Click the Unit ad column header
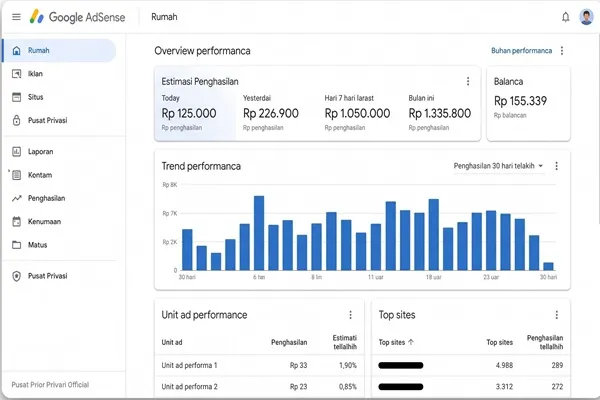This screenshot has width=600, height=400. [x=172, y=342]
